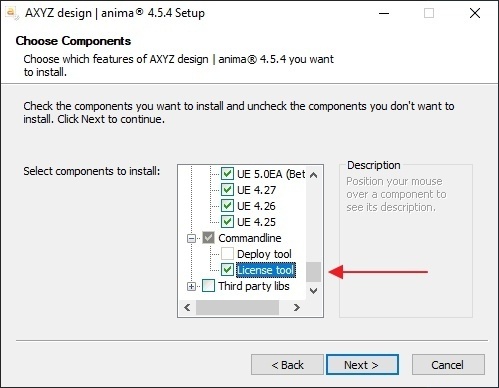The width and height of the screenshot is (499, 388).
Task: Click the Next button
Action: click(x=362, y=365)
